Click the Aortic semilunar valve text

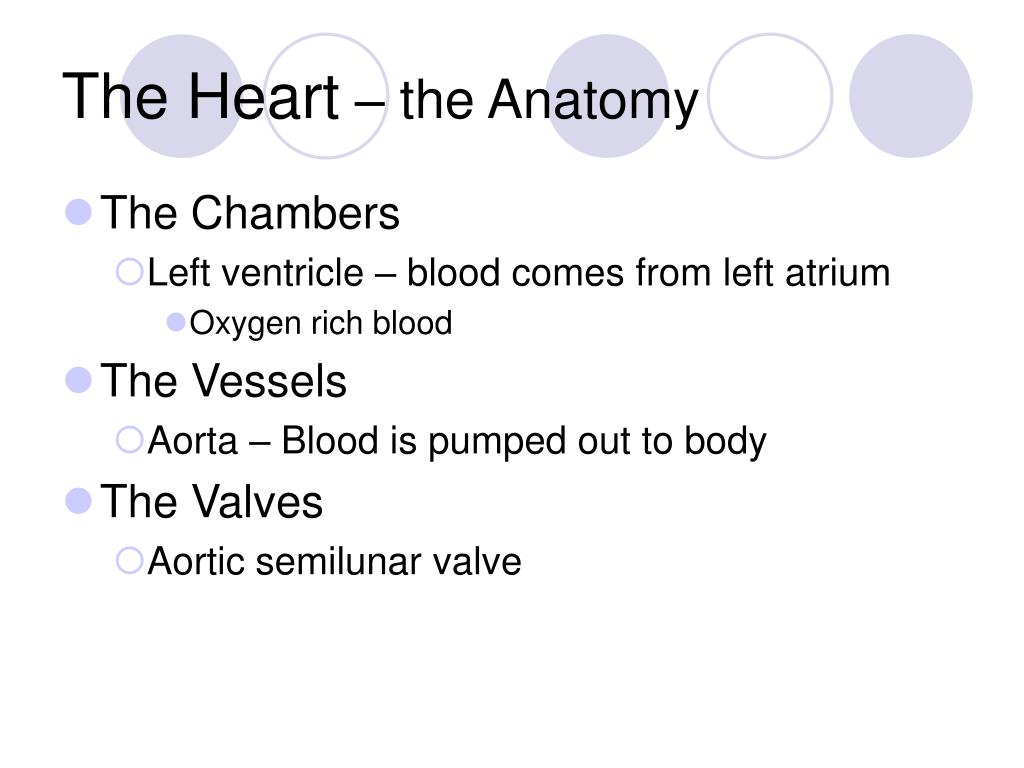(334, 562)
